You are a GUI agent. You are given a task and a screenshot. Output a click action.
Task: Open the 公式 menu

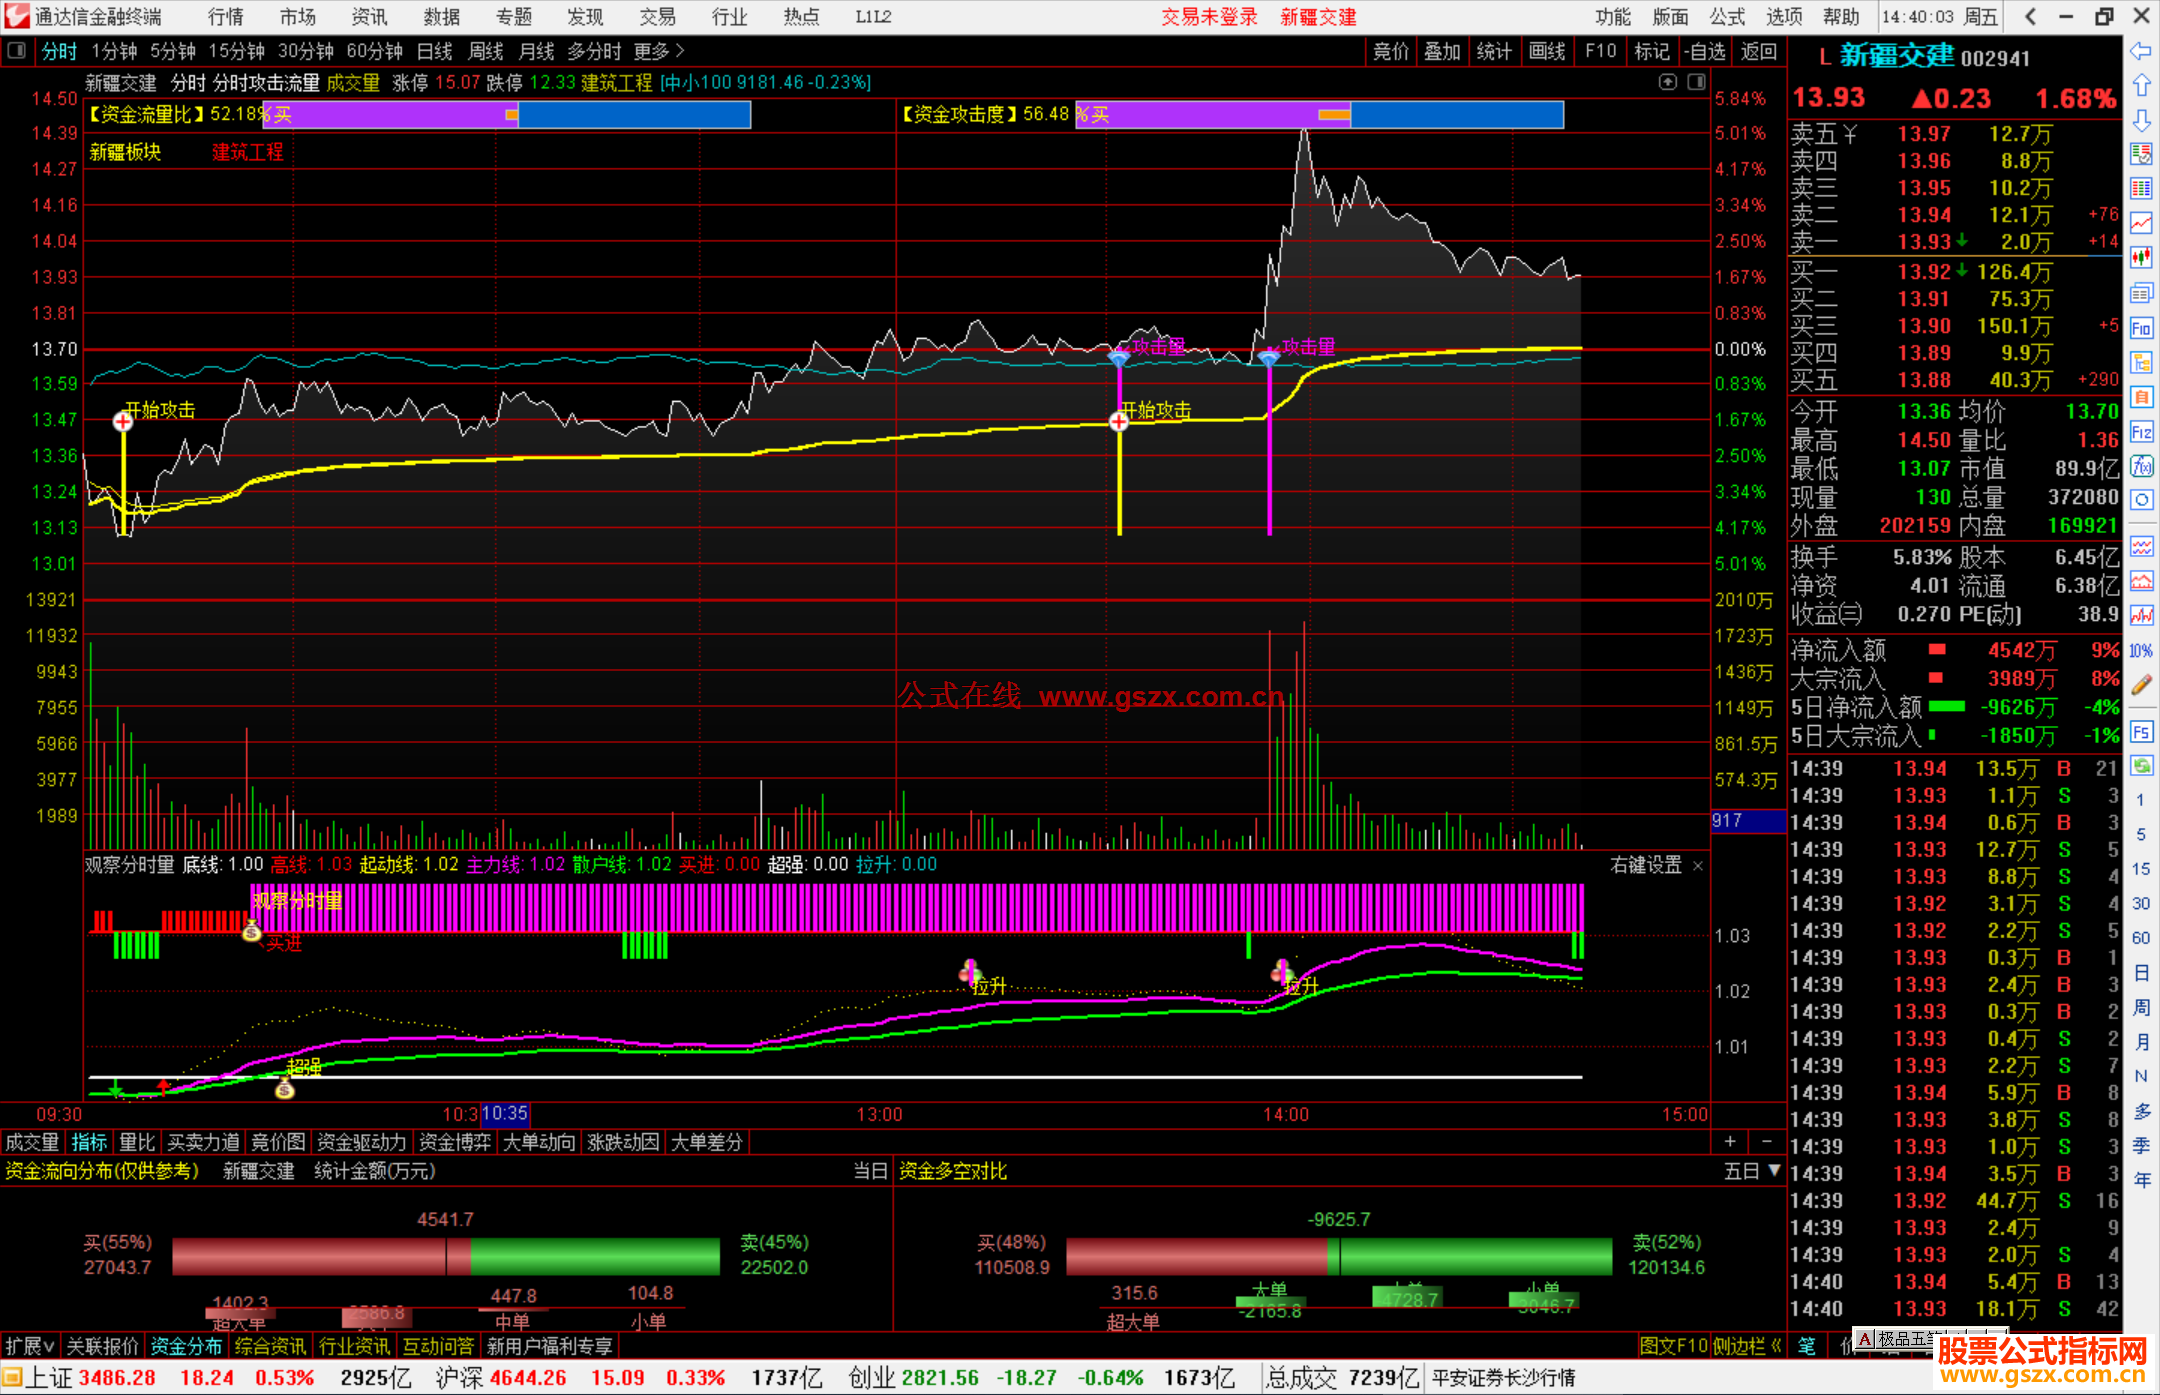click(1727, 17)
